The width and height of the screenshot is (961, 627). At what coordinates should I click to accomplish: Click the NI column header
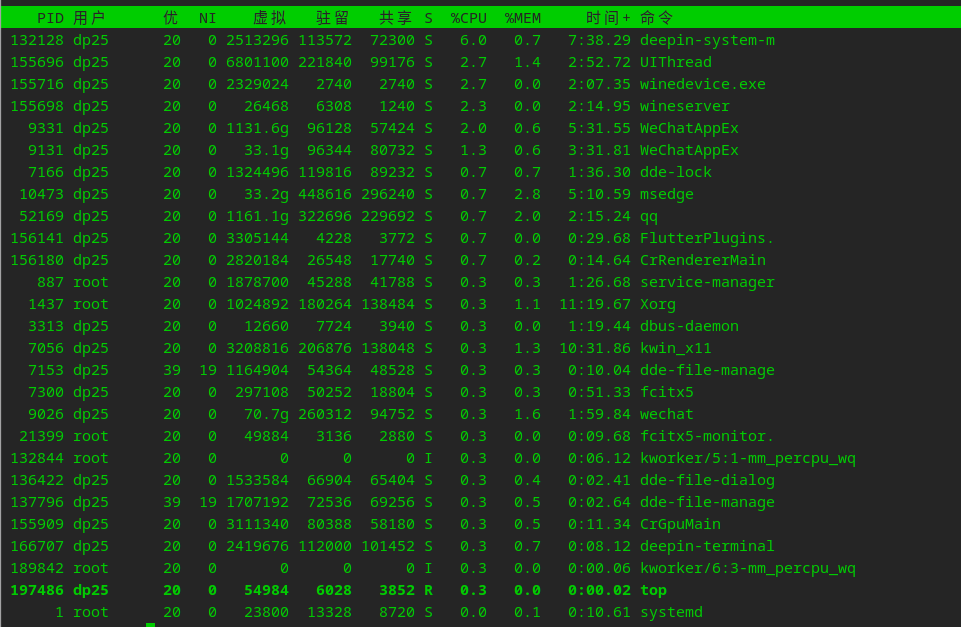[x=208, y=18]
